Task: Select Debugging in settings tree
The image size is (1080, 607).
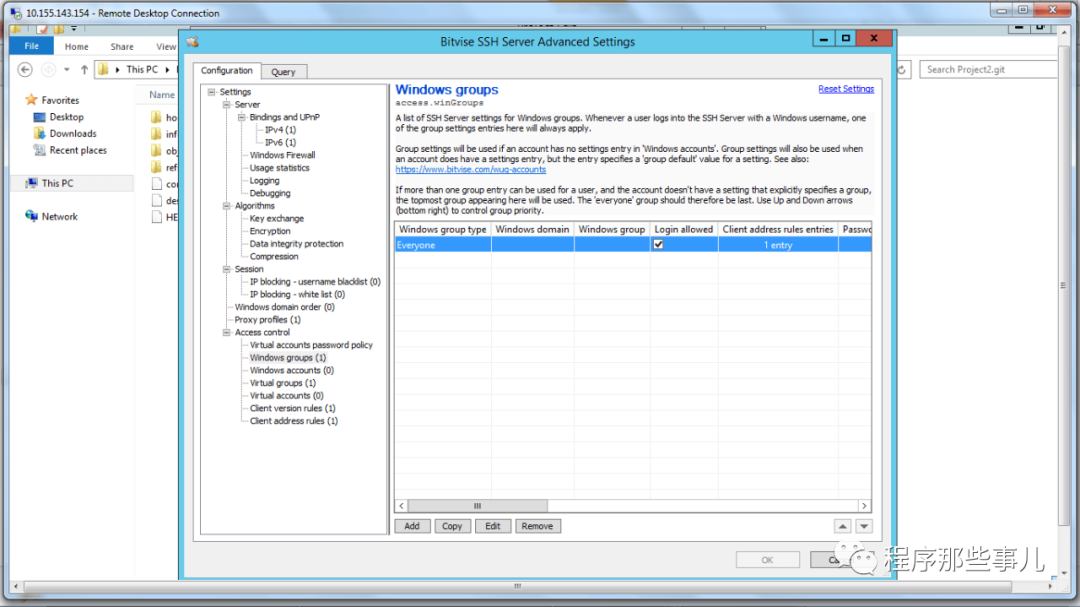Action: 270,194
